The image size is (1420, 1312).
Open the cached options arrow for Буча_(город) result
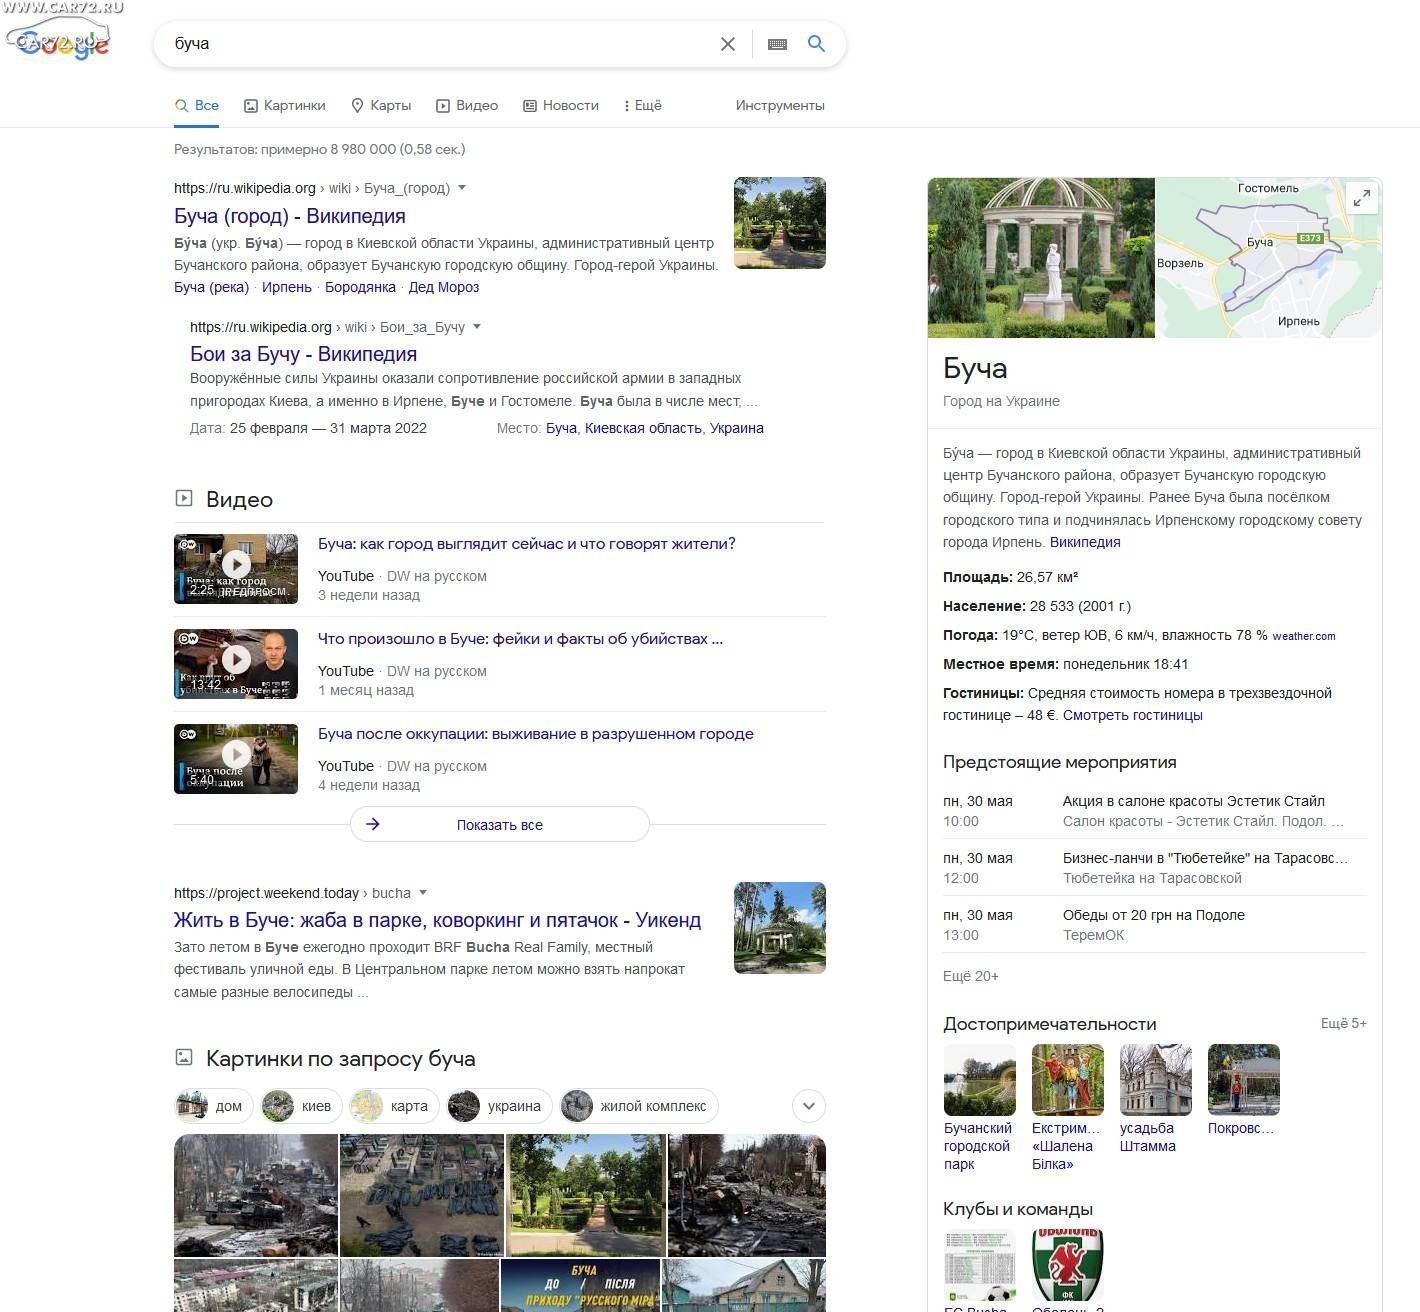(461, 188)
